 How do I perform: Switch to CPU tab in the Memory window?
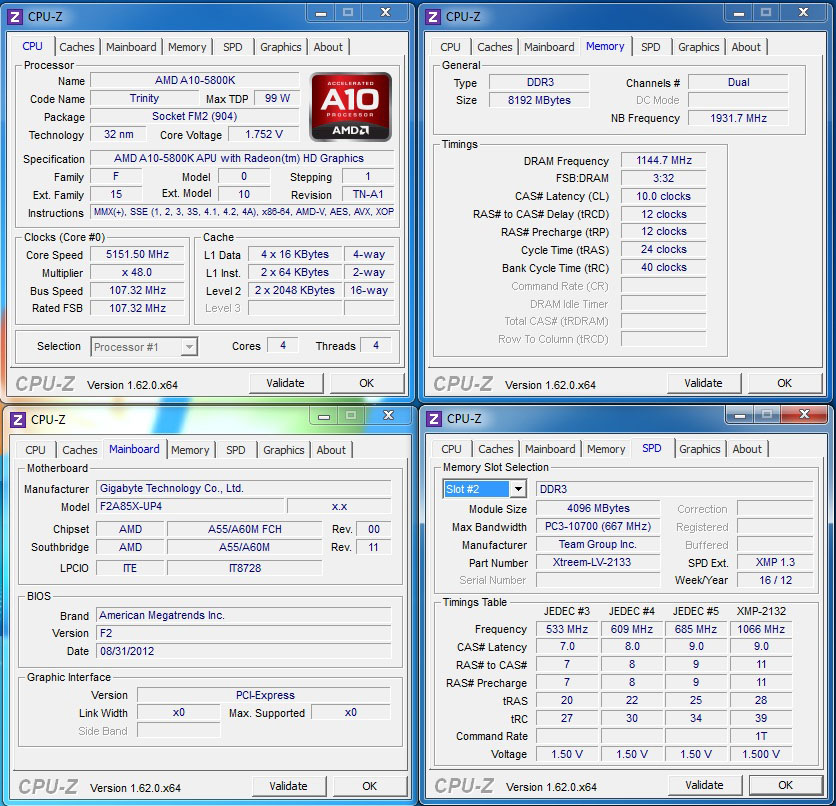(450, 47)
